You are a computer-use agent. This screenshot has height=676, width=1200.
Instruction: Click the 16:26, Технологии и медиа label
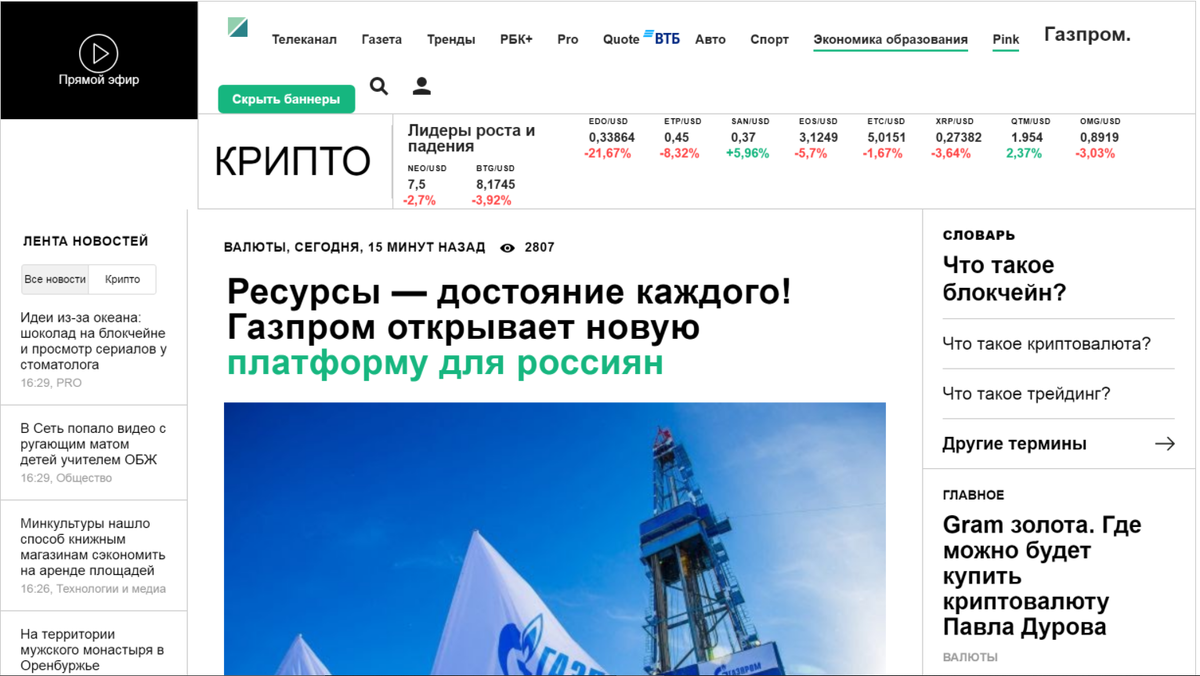pos(93,589)
